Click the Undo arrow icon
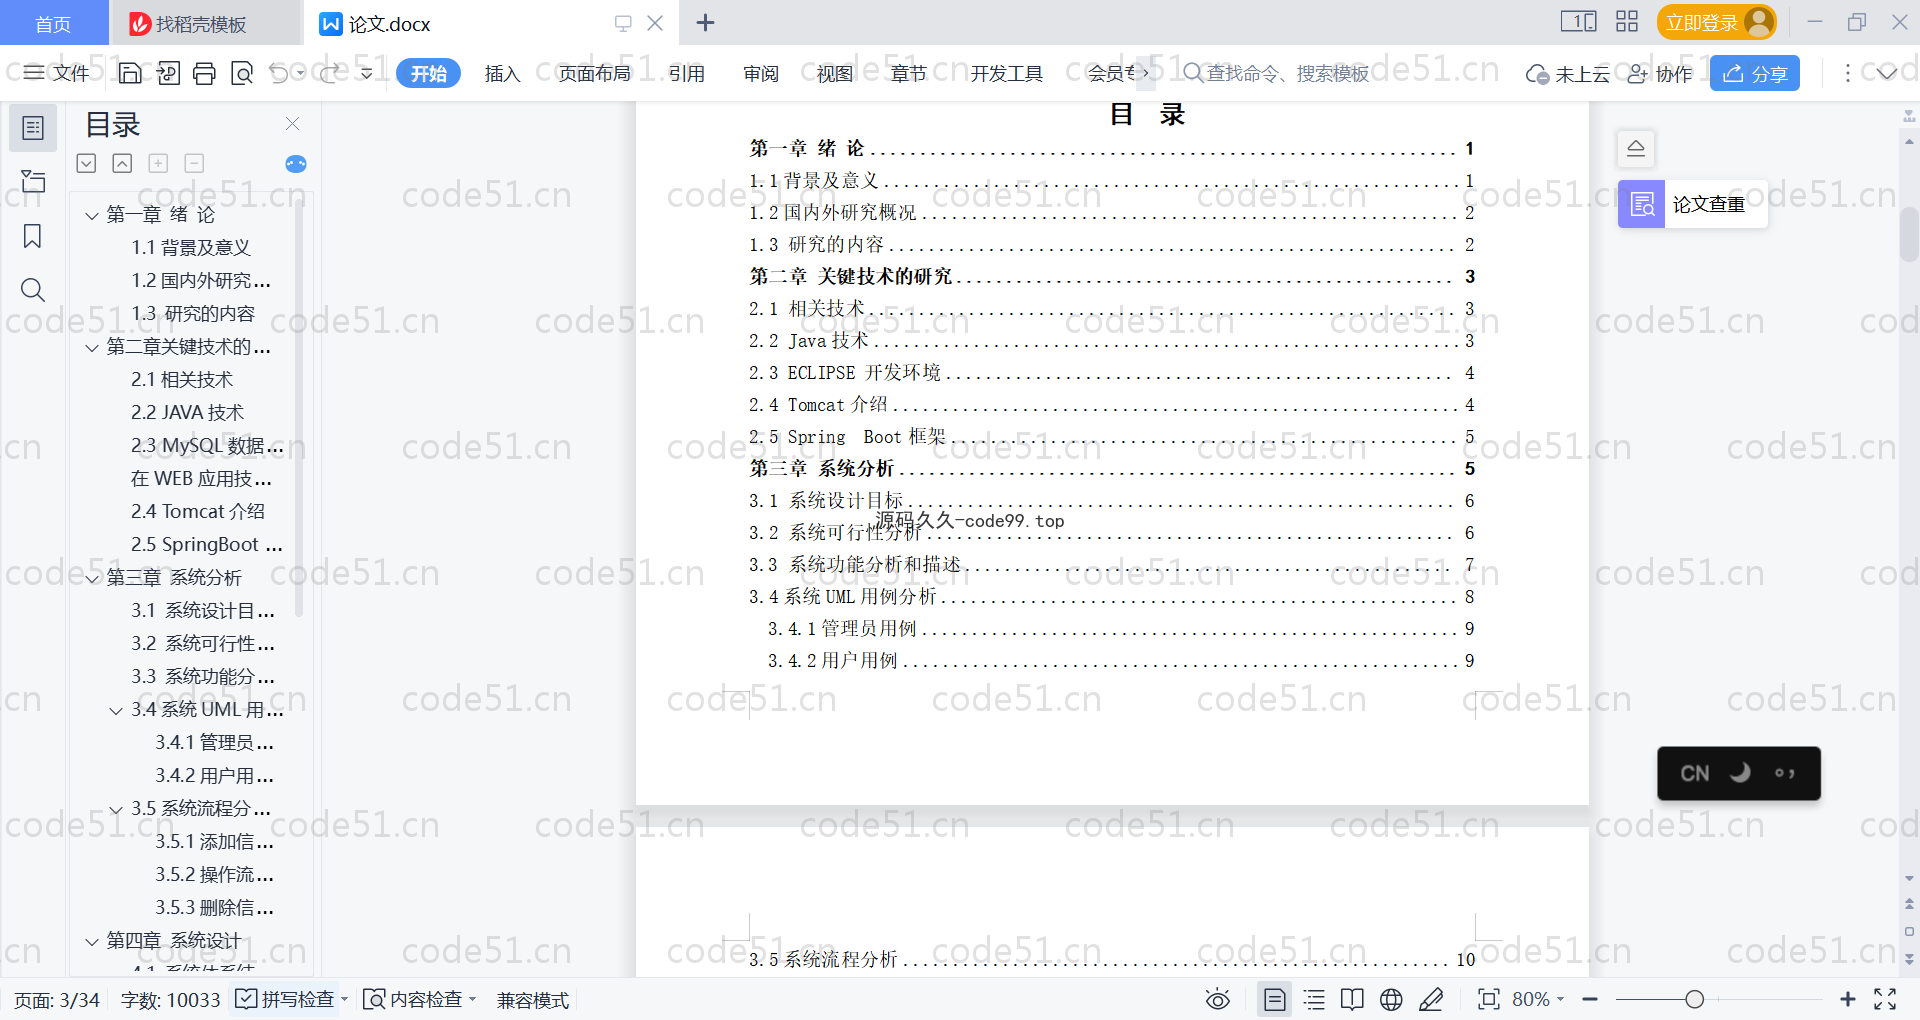 pyautogui.click(x=279, y=73)
